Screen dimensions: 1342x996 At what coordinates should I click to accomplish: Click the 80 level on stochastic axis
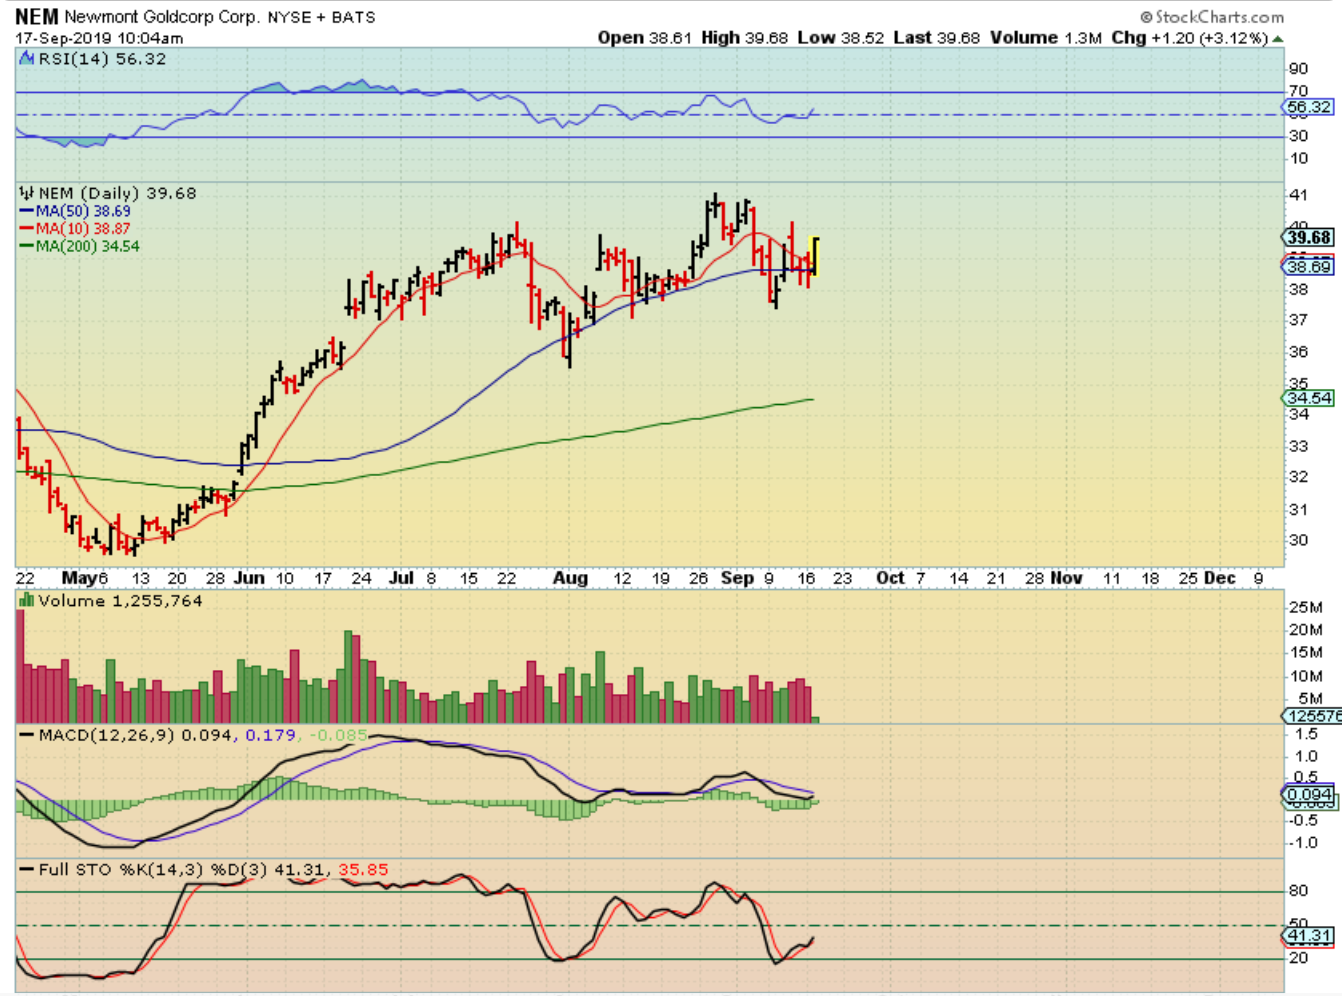[x=1298, y=890]
